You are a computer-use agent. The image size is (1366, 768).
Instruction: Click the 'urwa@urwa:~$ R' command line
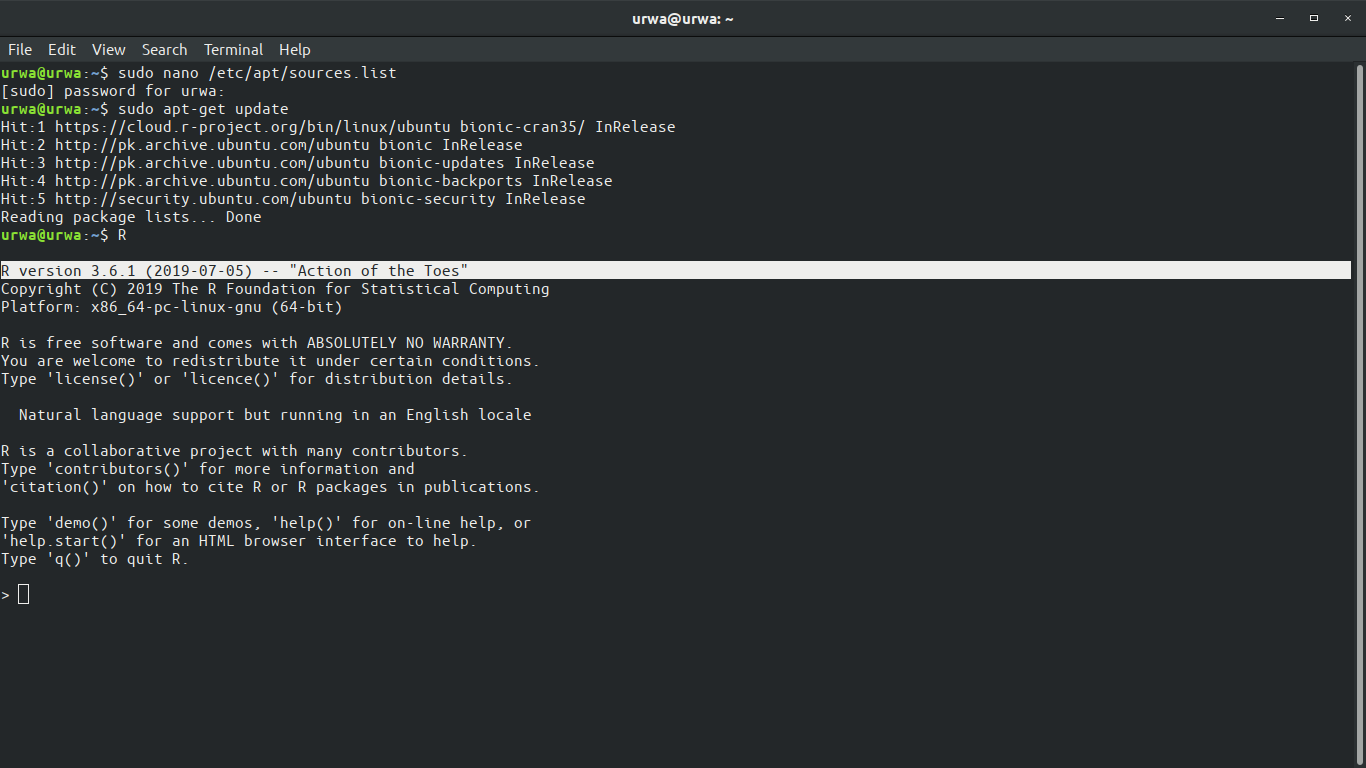pyautogui.click(x=64, y=235)
